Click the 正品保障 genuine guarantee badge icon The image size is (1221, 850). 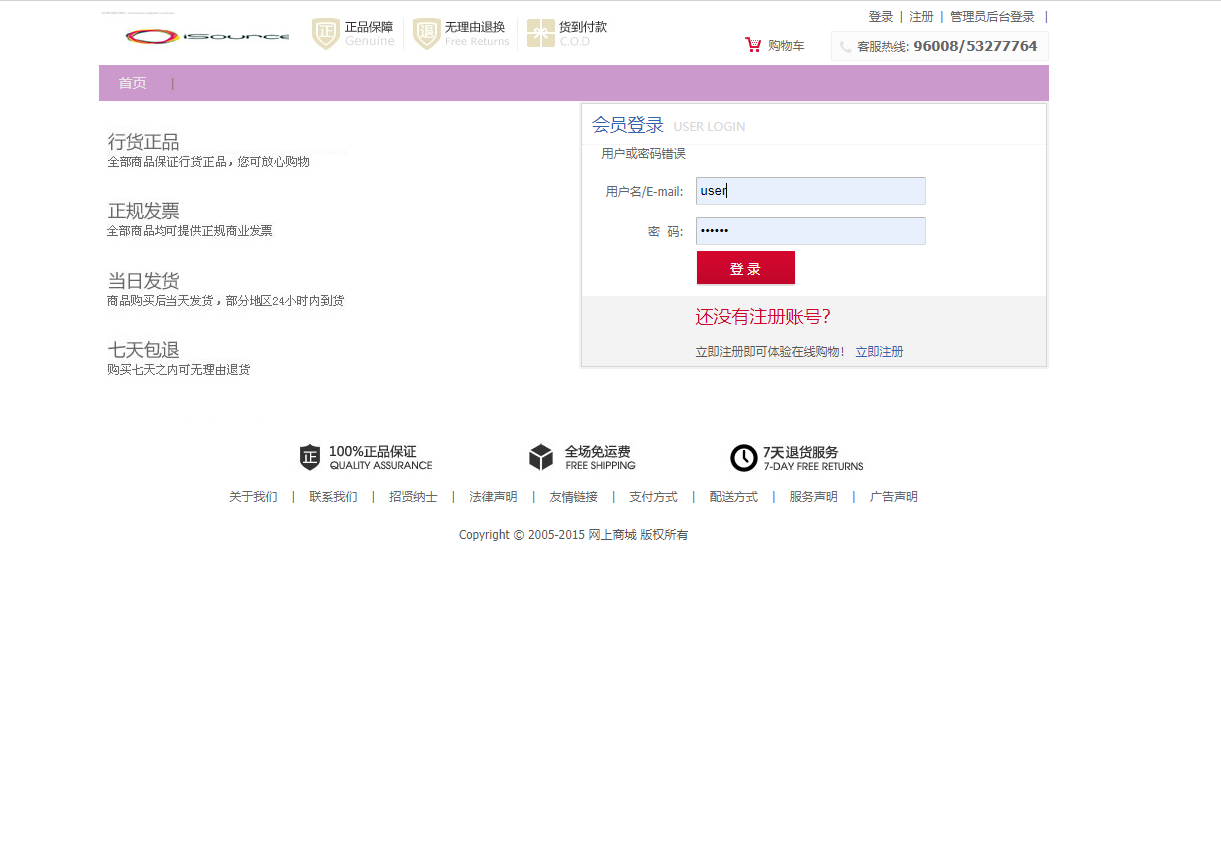(x=324, y=33)
